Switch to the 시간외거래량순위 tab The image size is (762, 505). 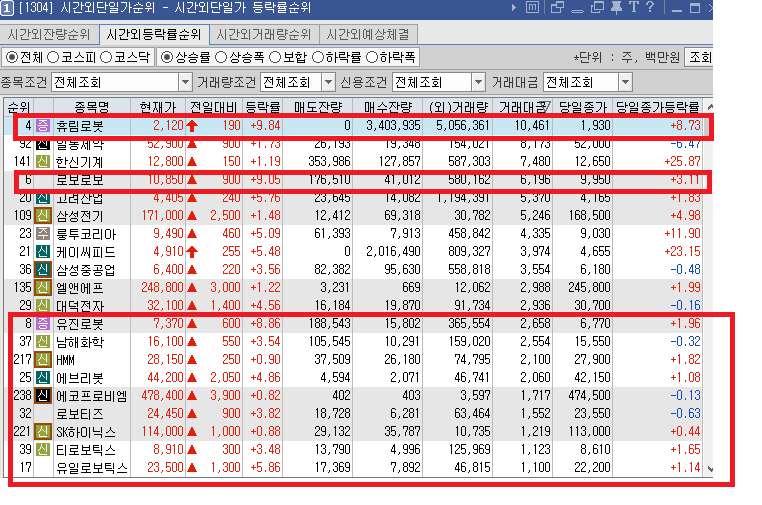coord(263,35)
